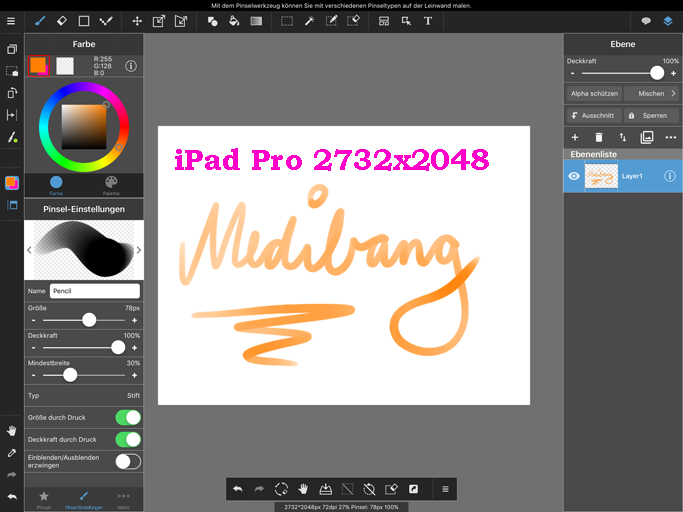Select the Brush tool in top toolbar
This screenshot has height=512, width=683.
coord(40,21)
